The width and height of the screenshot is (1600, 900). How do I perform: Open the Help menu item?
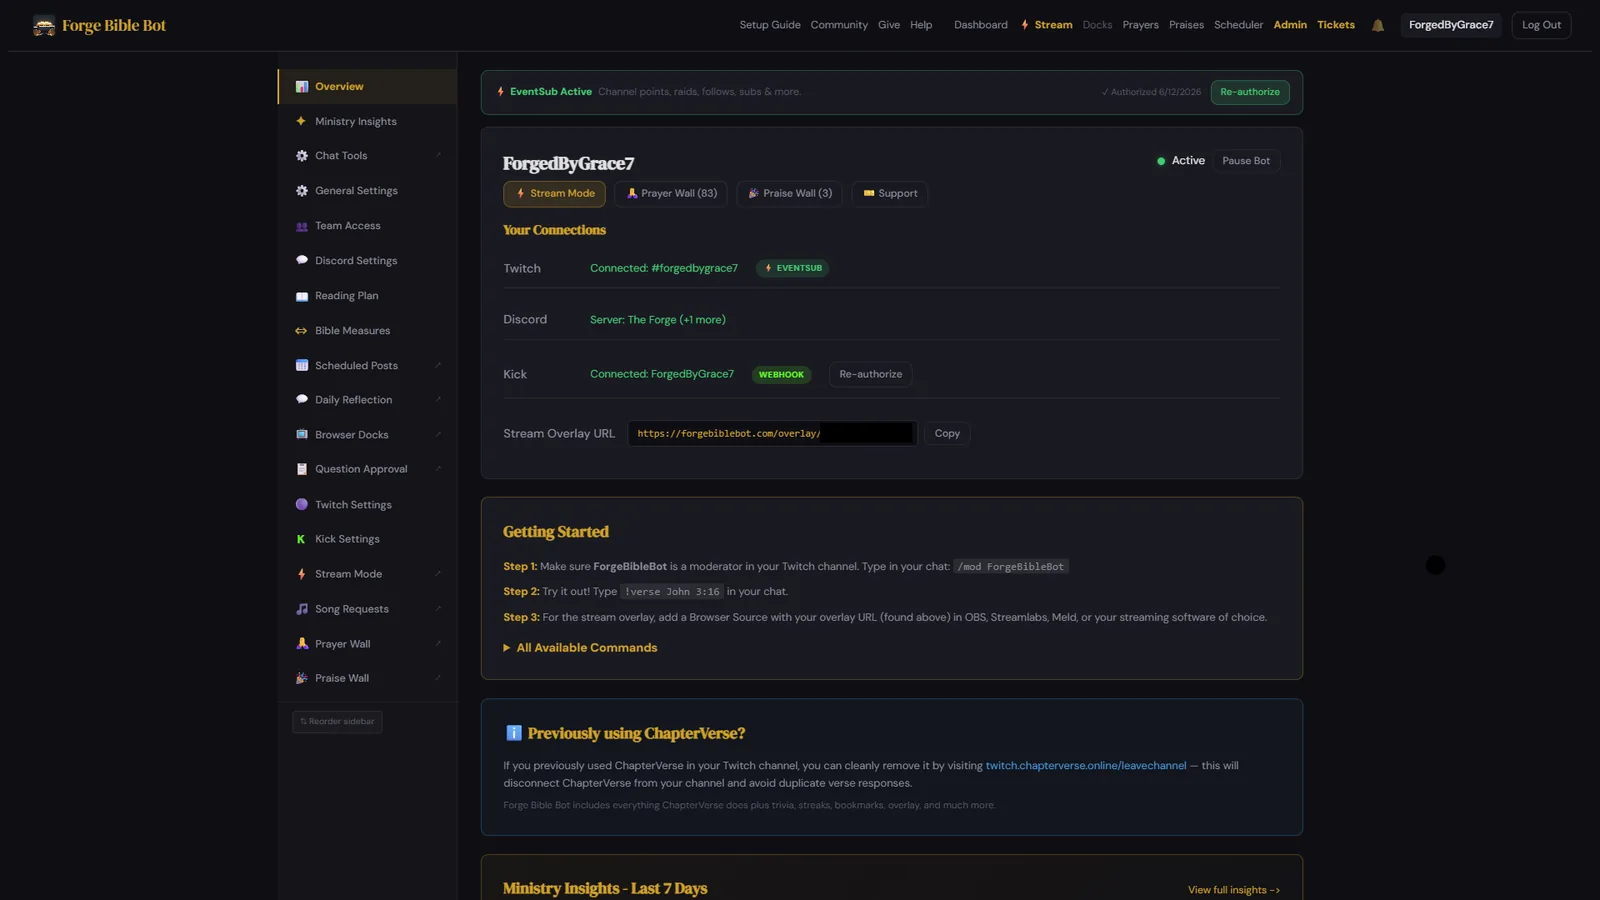pyautogui.click(x=921, y=25)
